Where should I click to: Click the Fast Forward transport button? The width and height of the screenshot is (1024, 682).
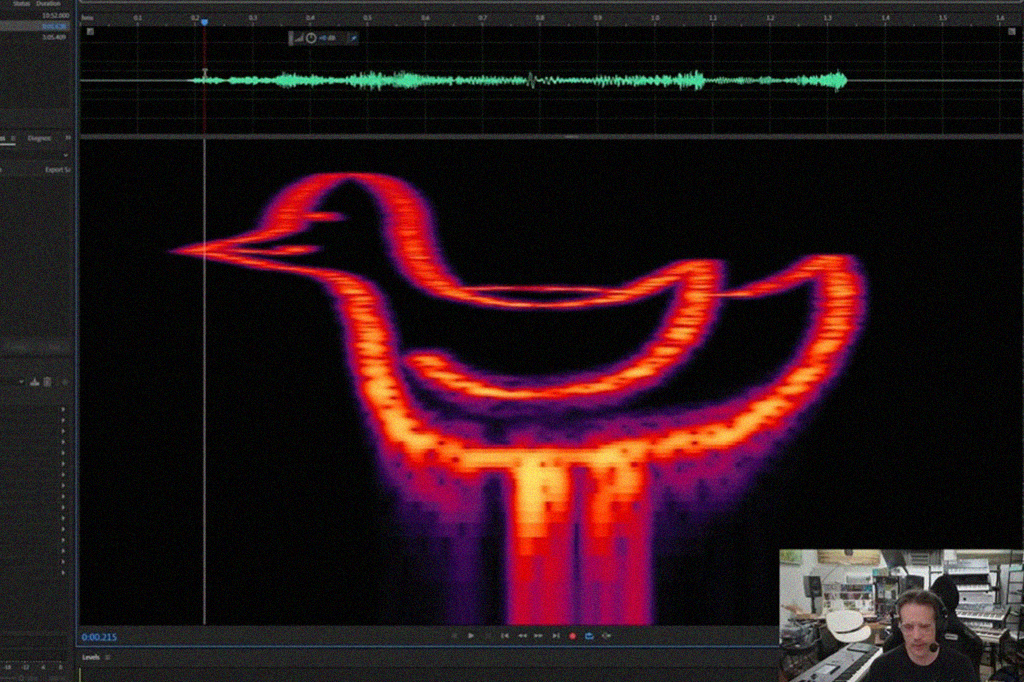click(538, 636)
